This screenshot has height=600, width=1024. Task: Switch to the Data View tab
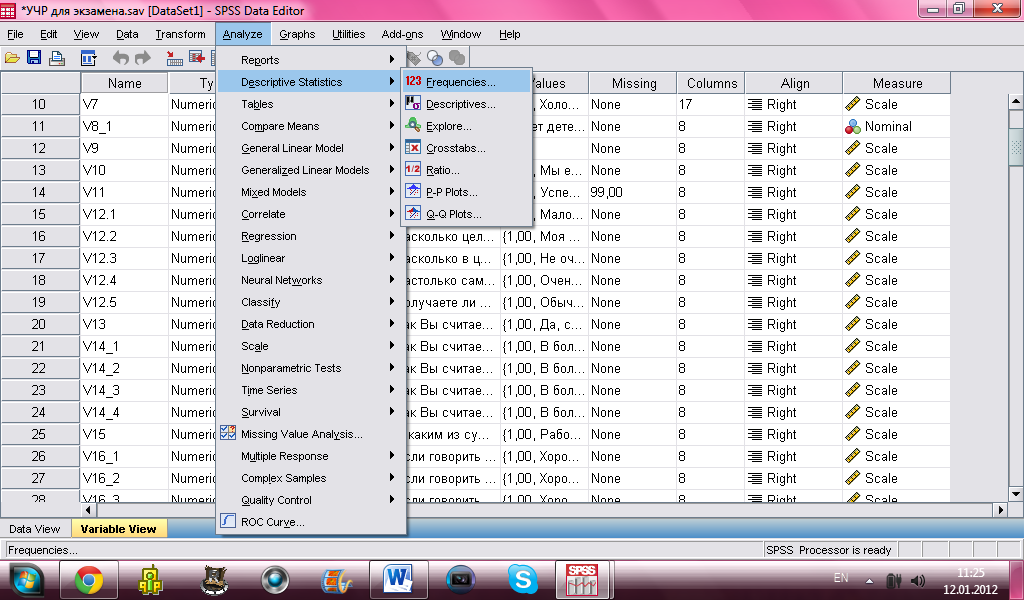pos(35,529)
